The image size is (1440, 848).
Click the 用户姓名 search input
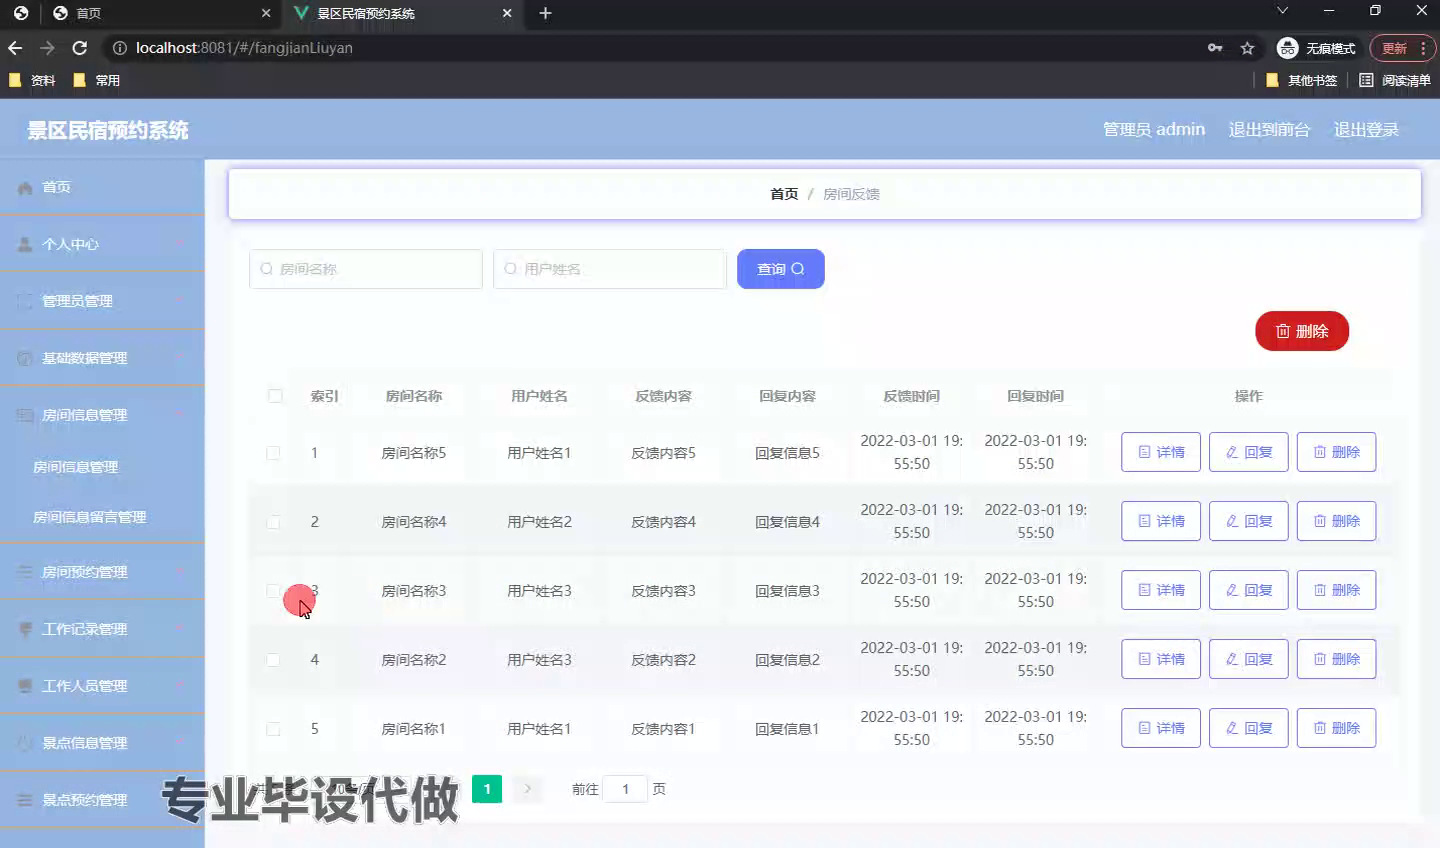click(x=610, y=269)
